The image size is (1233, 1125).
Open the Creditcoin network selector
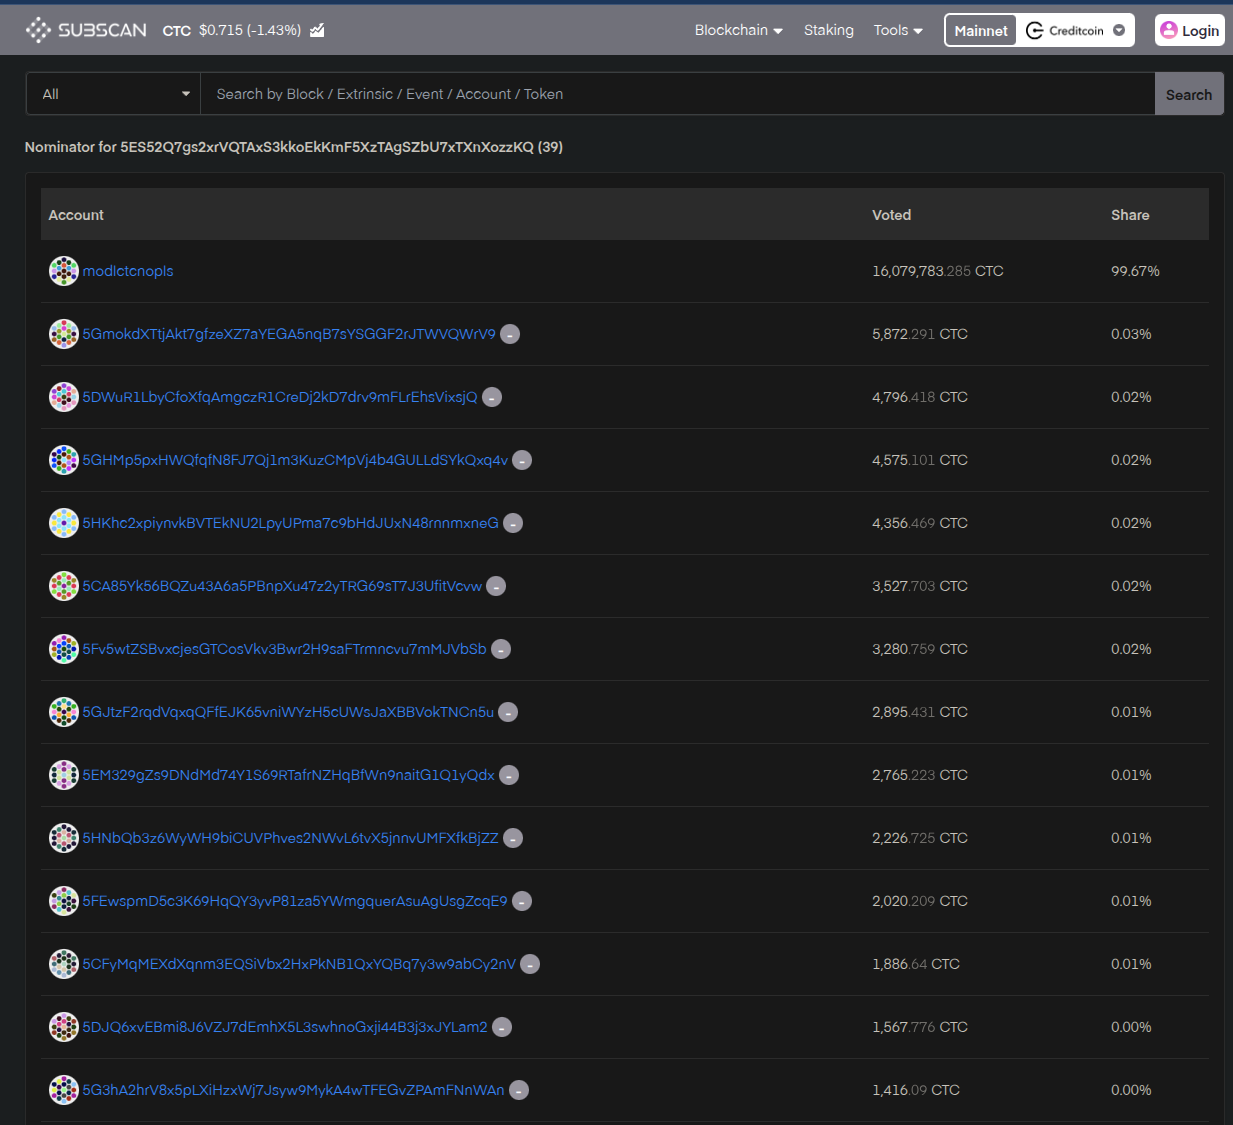[1076, 30]
